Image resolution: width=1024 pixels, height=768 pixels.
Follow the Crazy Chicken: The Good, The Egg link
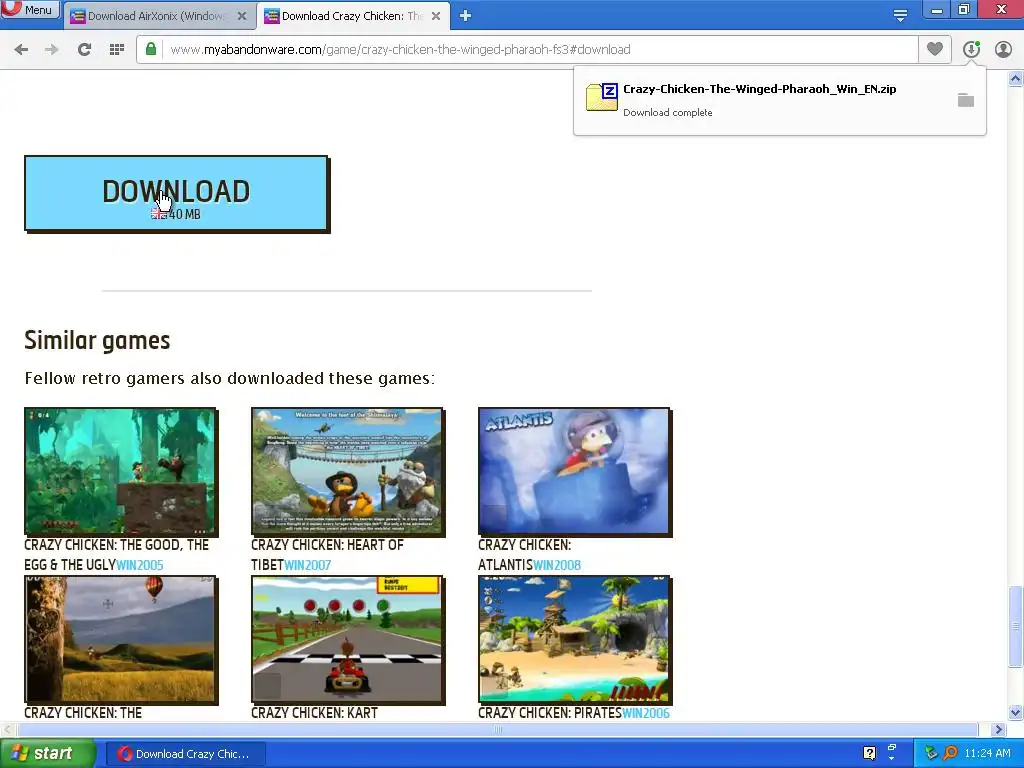pos(116,554)
